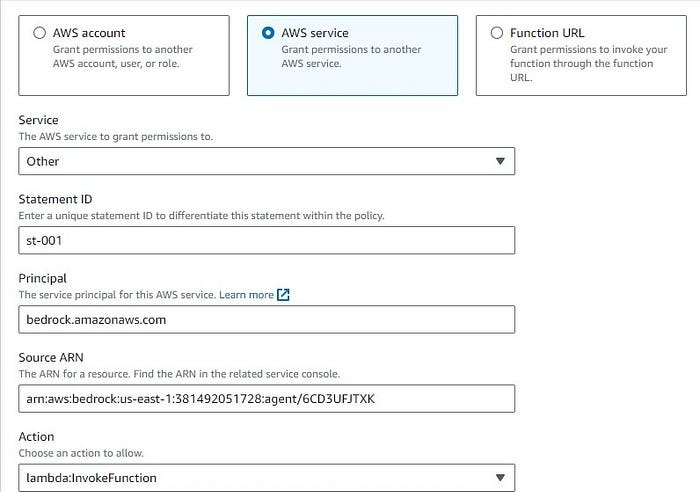Click the Source ARN input field

tap(266, 399)
